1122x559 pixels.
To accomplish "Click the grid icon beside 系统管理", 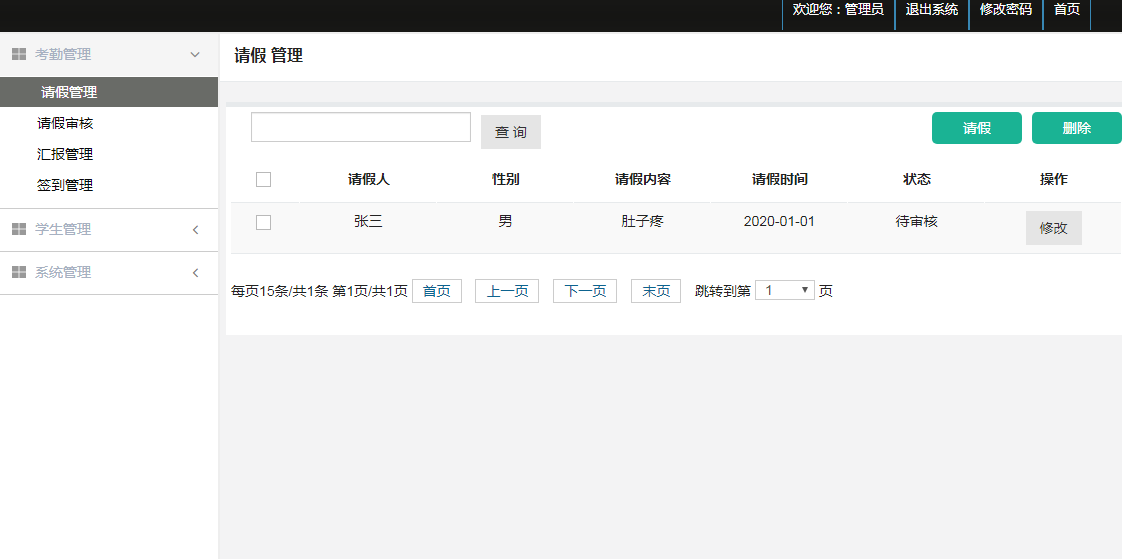I will 18,272.
